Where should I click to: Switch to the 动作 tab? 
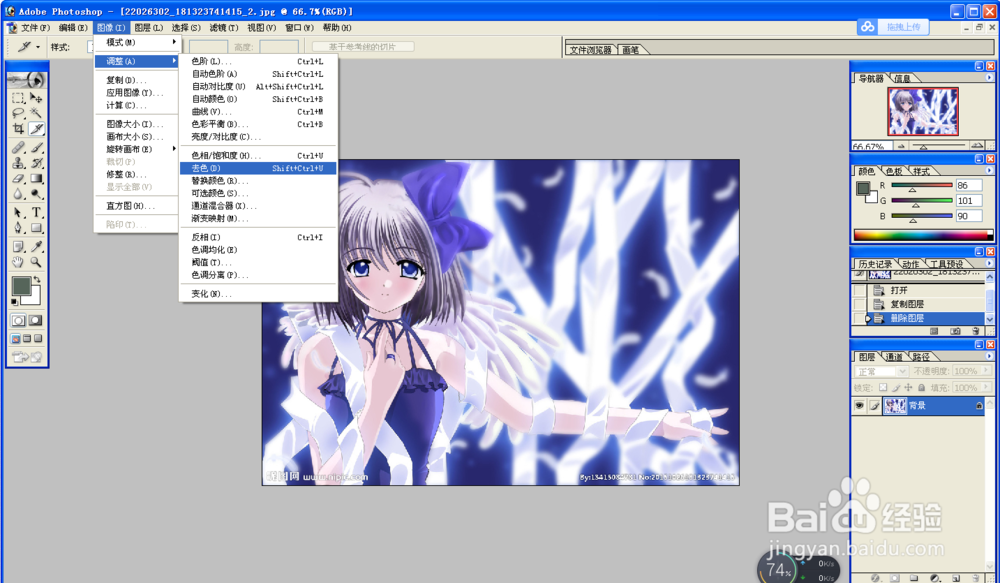(x=911, y=264)
